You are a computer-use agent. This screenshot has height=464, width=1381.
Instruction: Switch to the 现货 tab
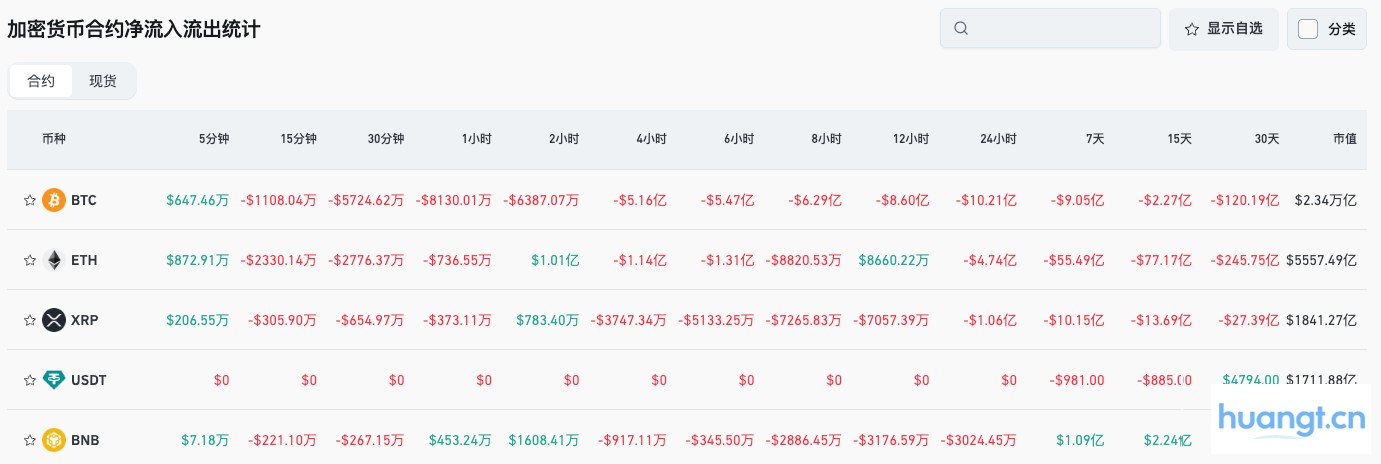(103, 81)
